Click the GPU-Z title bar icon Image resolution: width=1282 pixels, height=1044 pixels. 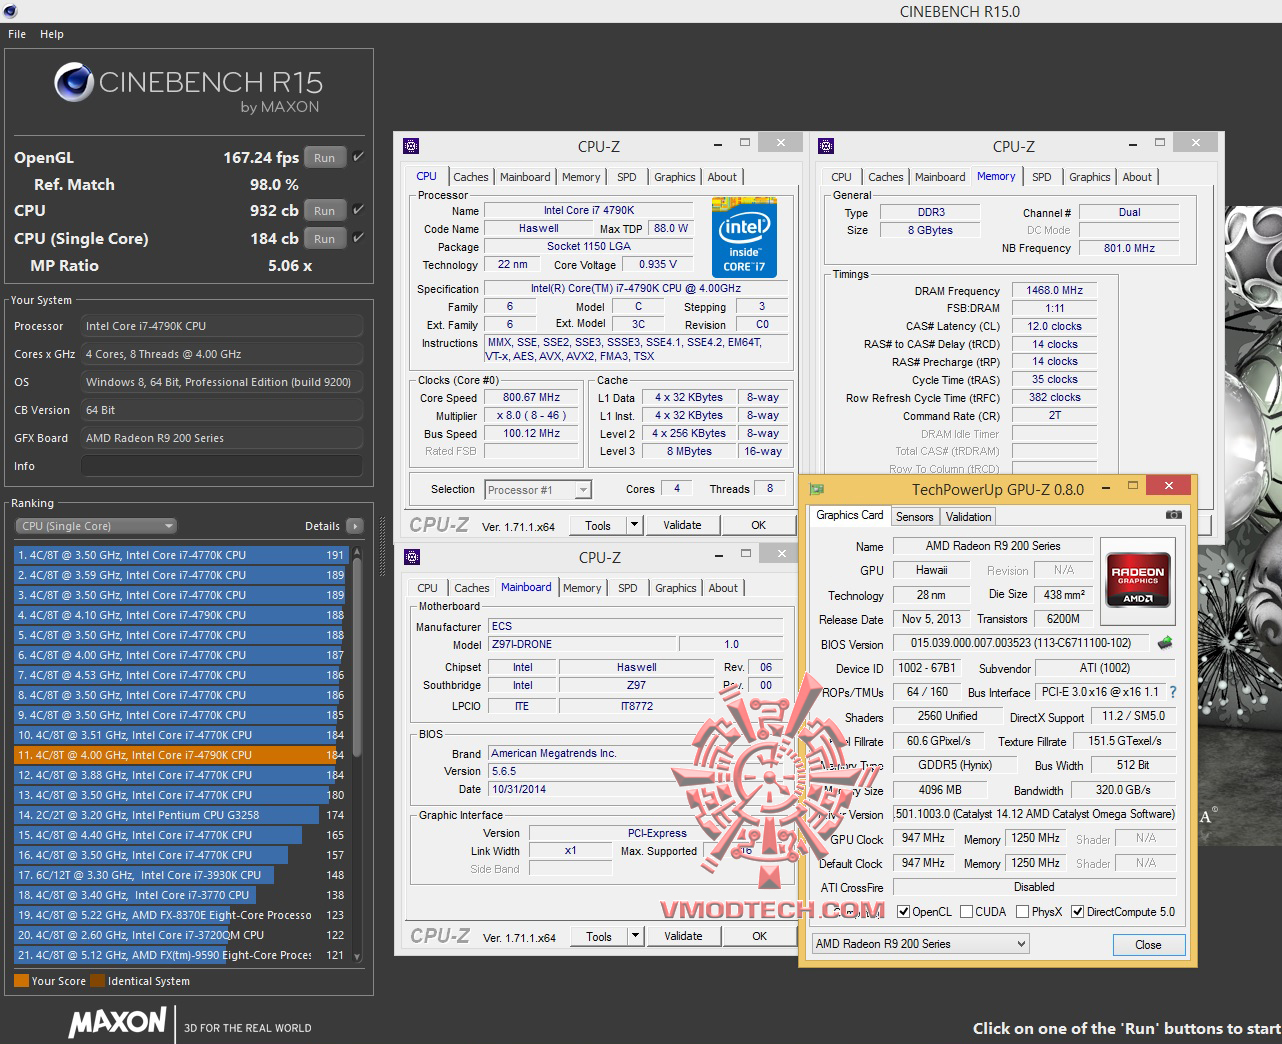point(817,489)
